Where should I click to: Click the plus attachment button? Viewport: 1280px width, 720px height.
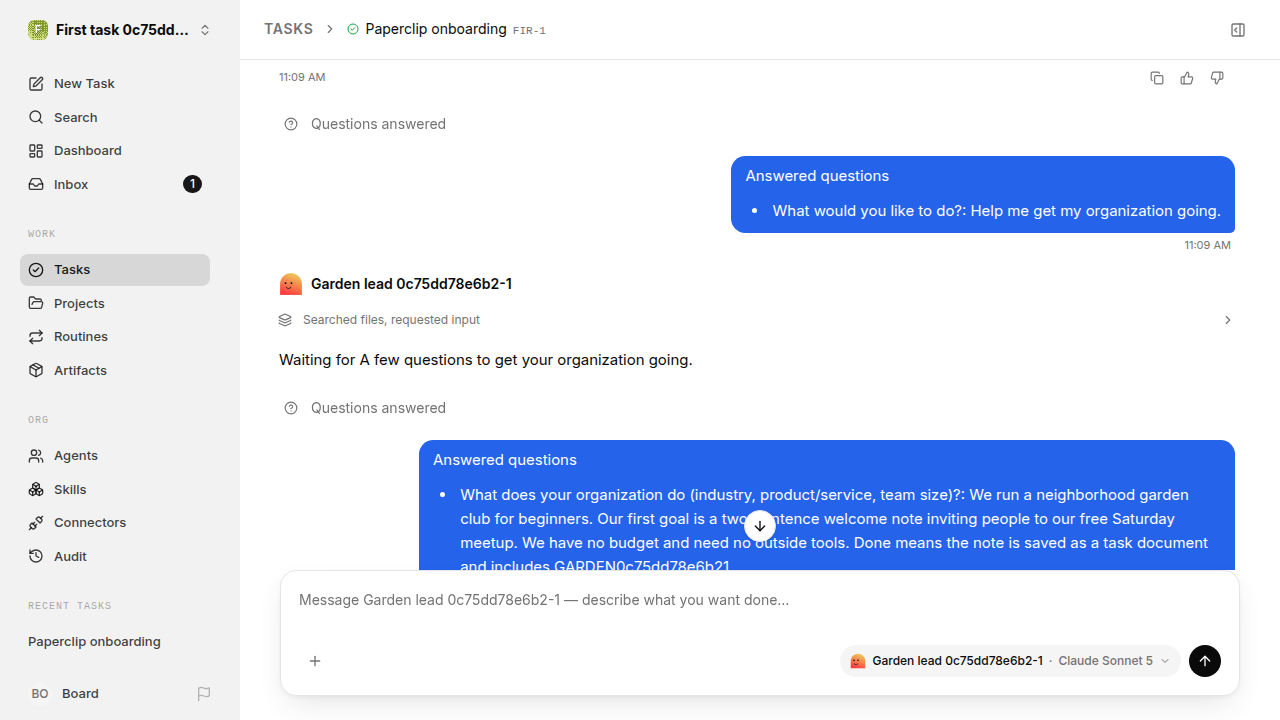click(315, 661)
